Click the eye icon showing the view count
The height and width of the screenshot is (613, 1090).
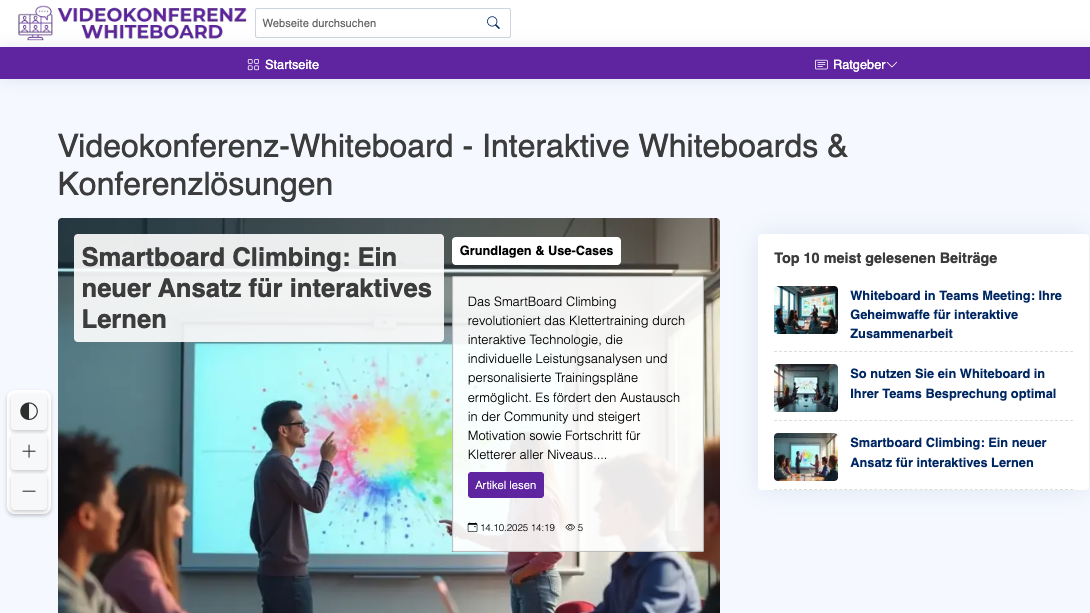coord(568,527)
